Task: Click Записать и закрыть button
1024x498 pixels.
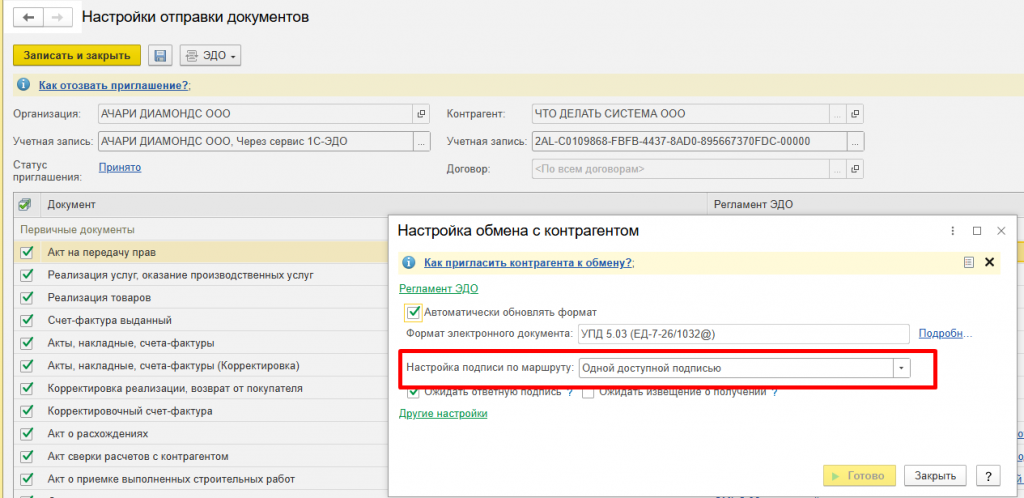Action: (x=77, y=55)
